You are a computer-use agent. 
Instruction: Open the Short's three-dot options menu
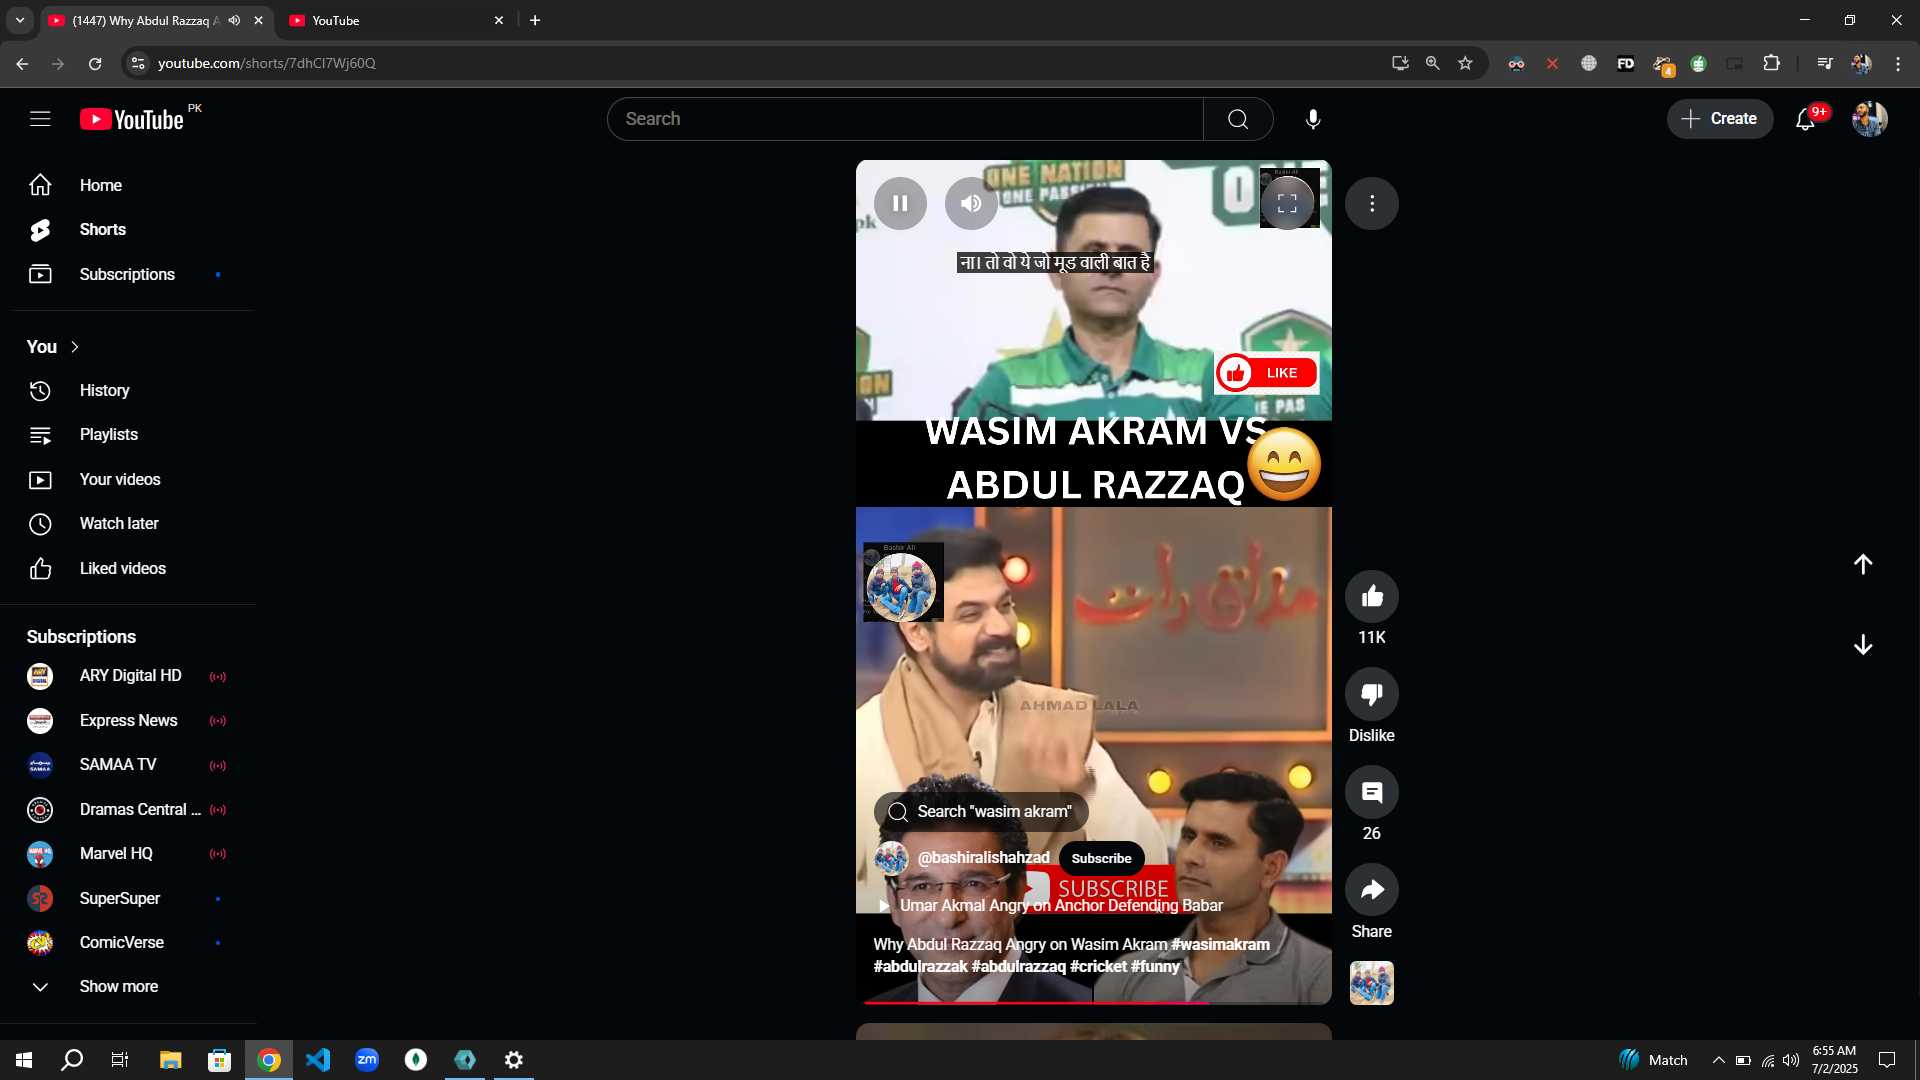click(1372, 203)
